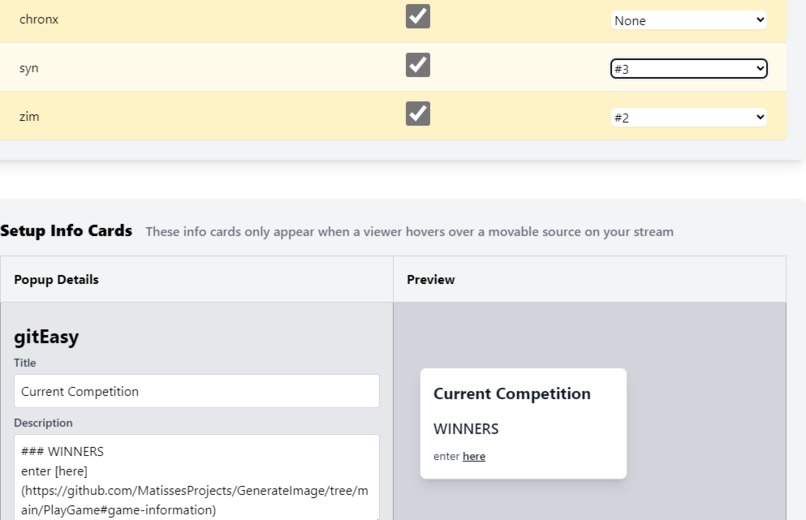806x520 pixels.
Task: Open the zim dropdown showing #2
Action: 689,118
